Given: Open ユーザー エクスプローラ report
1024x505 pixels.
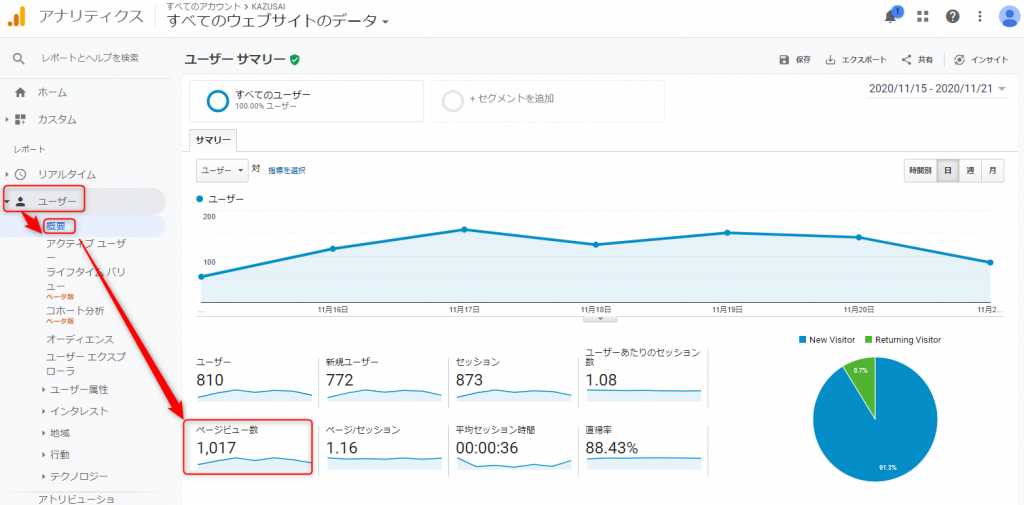Looking at the screenshot, I should coord(86,363).
